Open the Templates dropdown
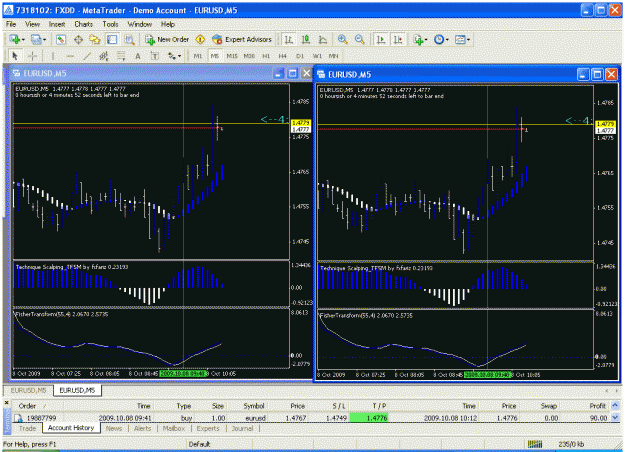Viewport: 625px width, 452px height. point(462,39)
